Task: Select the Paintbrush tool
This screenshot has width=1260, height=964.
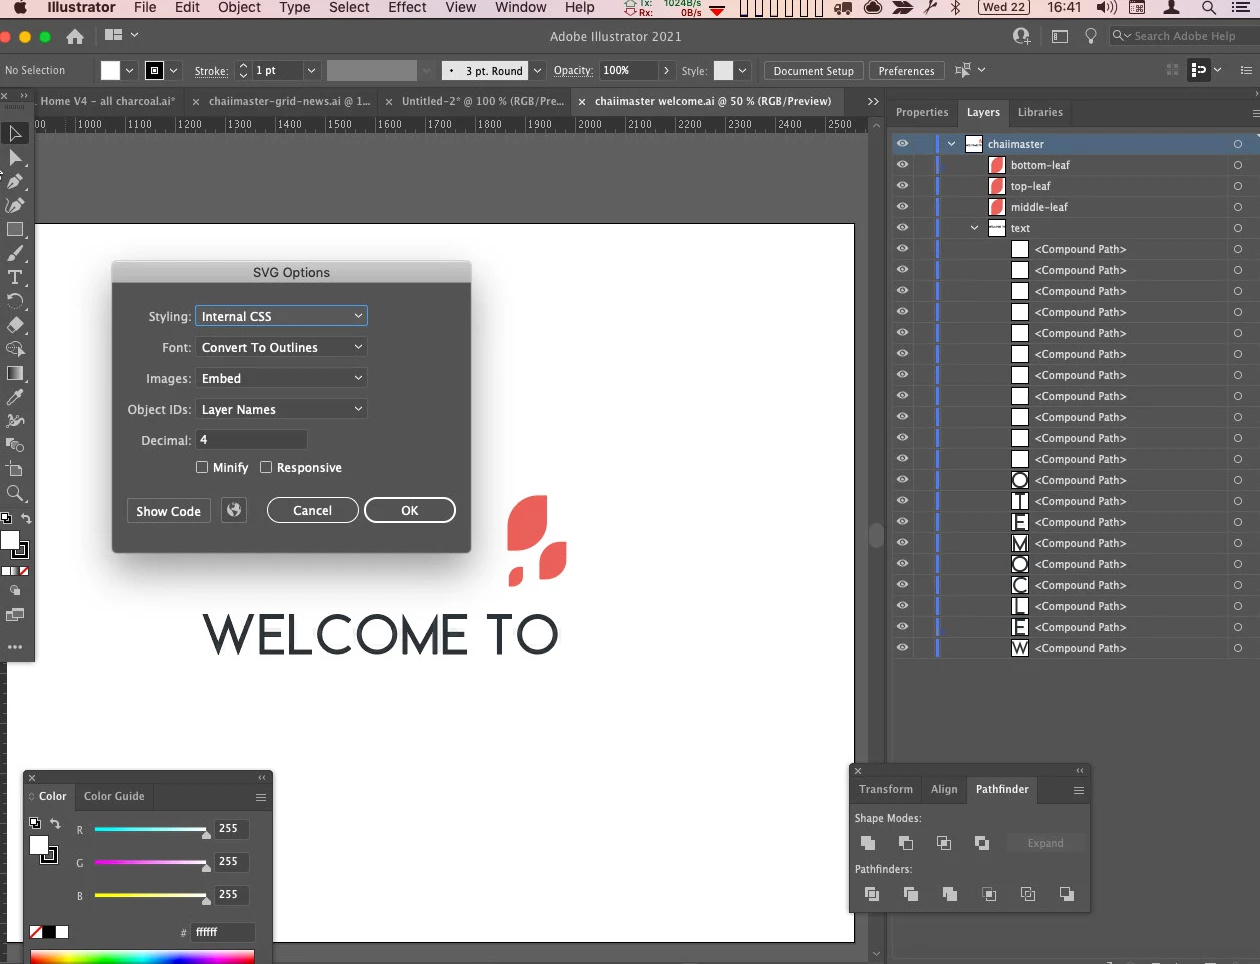Action: click(x=15, y=253)
